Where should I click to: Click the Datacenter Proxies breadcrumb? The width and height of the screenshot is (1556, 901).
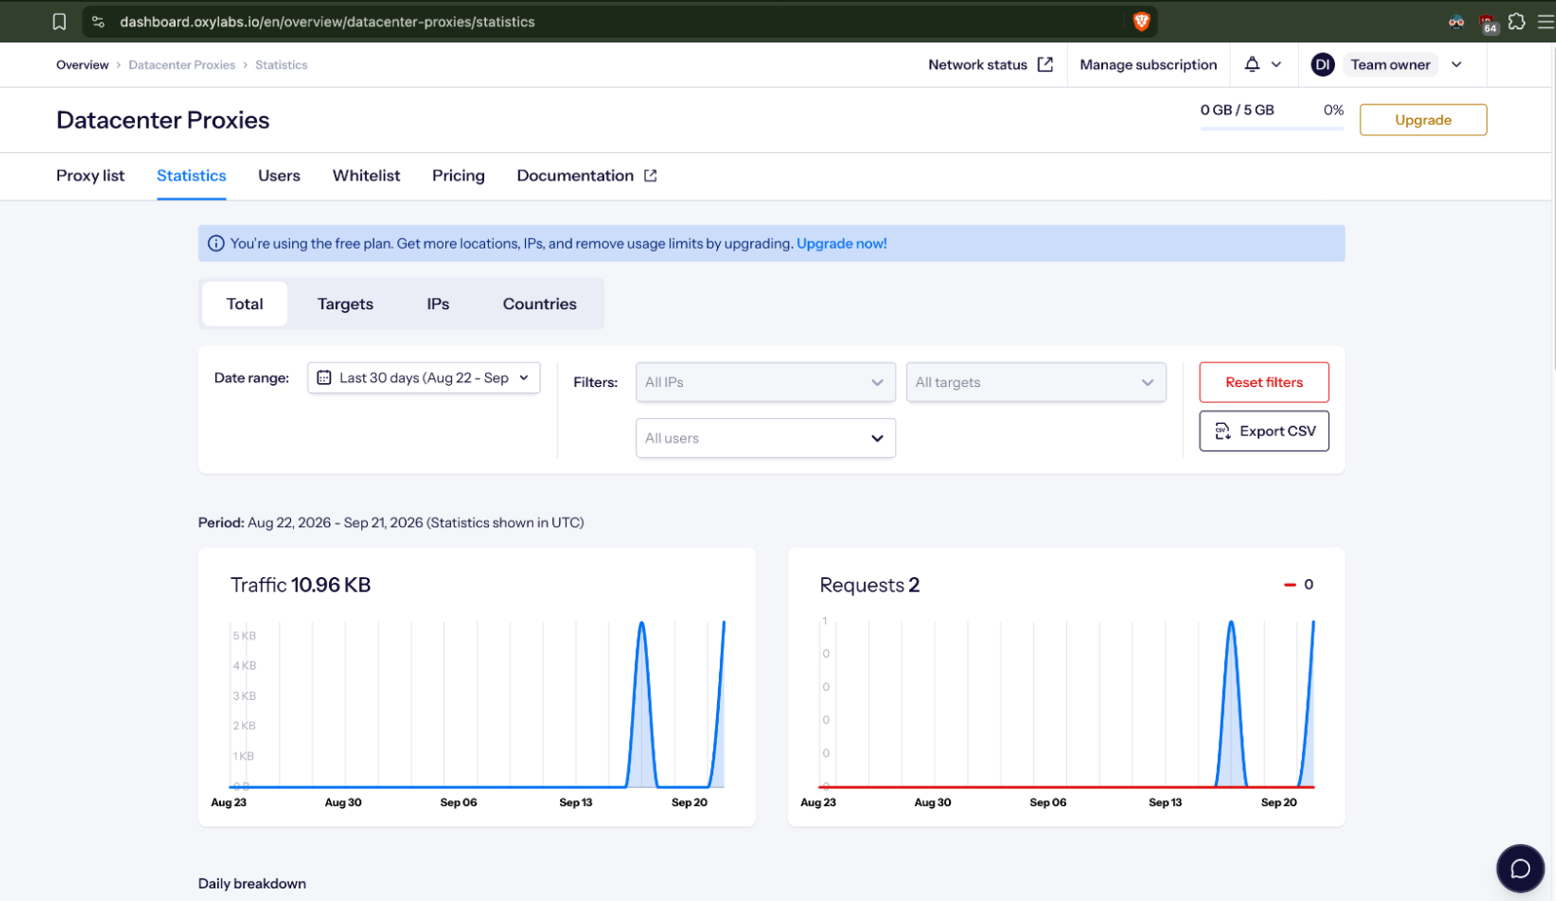(x=182, y=65)
